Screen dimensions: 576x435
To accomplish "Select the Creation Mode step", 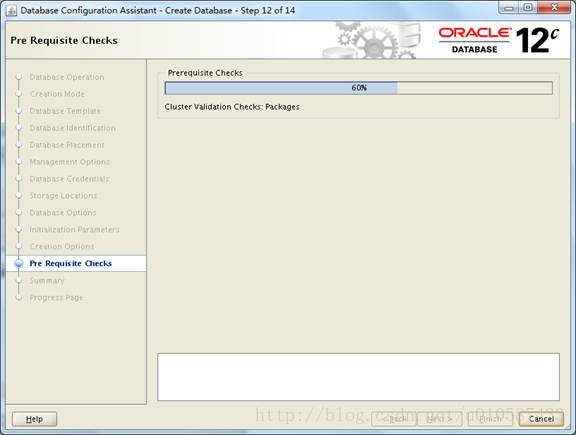I will click(x=57, y=94).
